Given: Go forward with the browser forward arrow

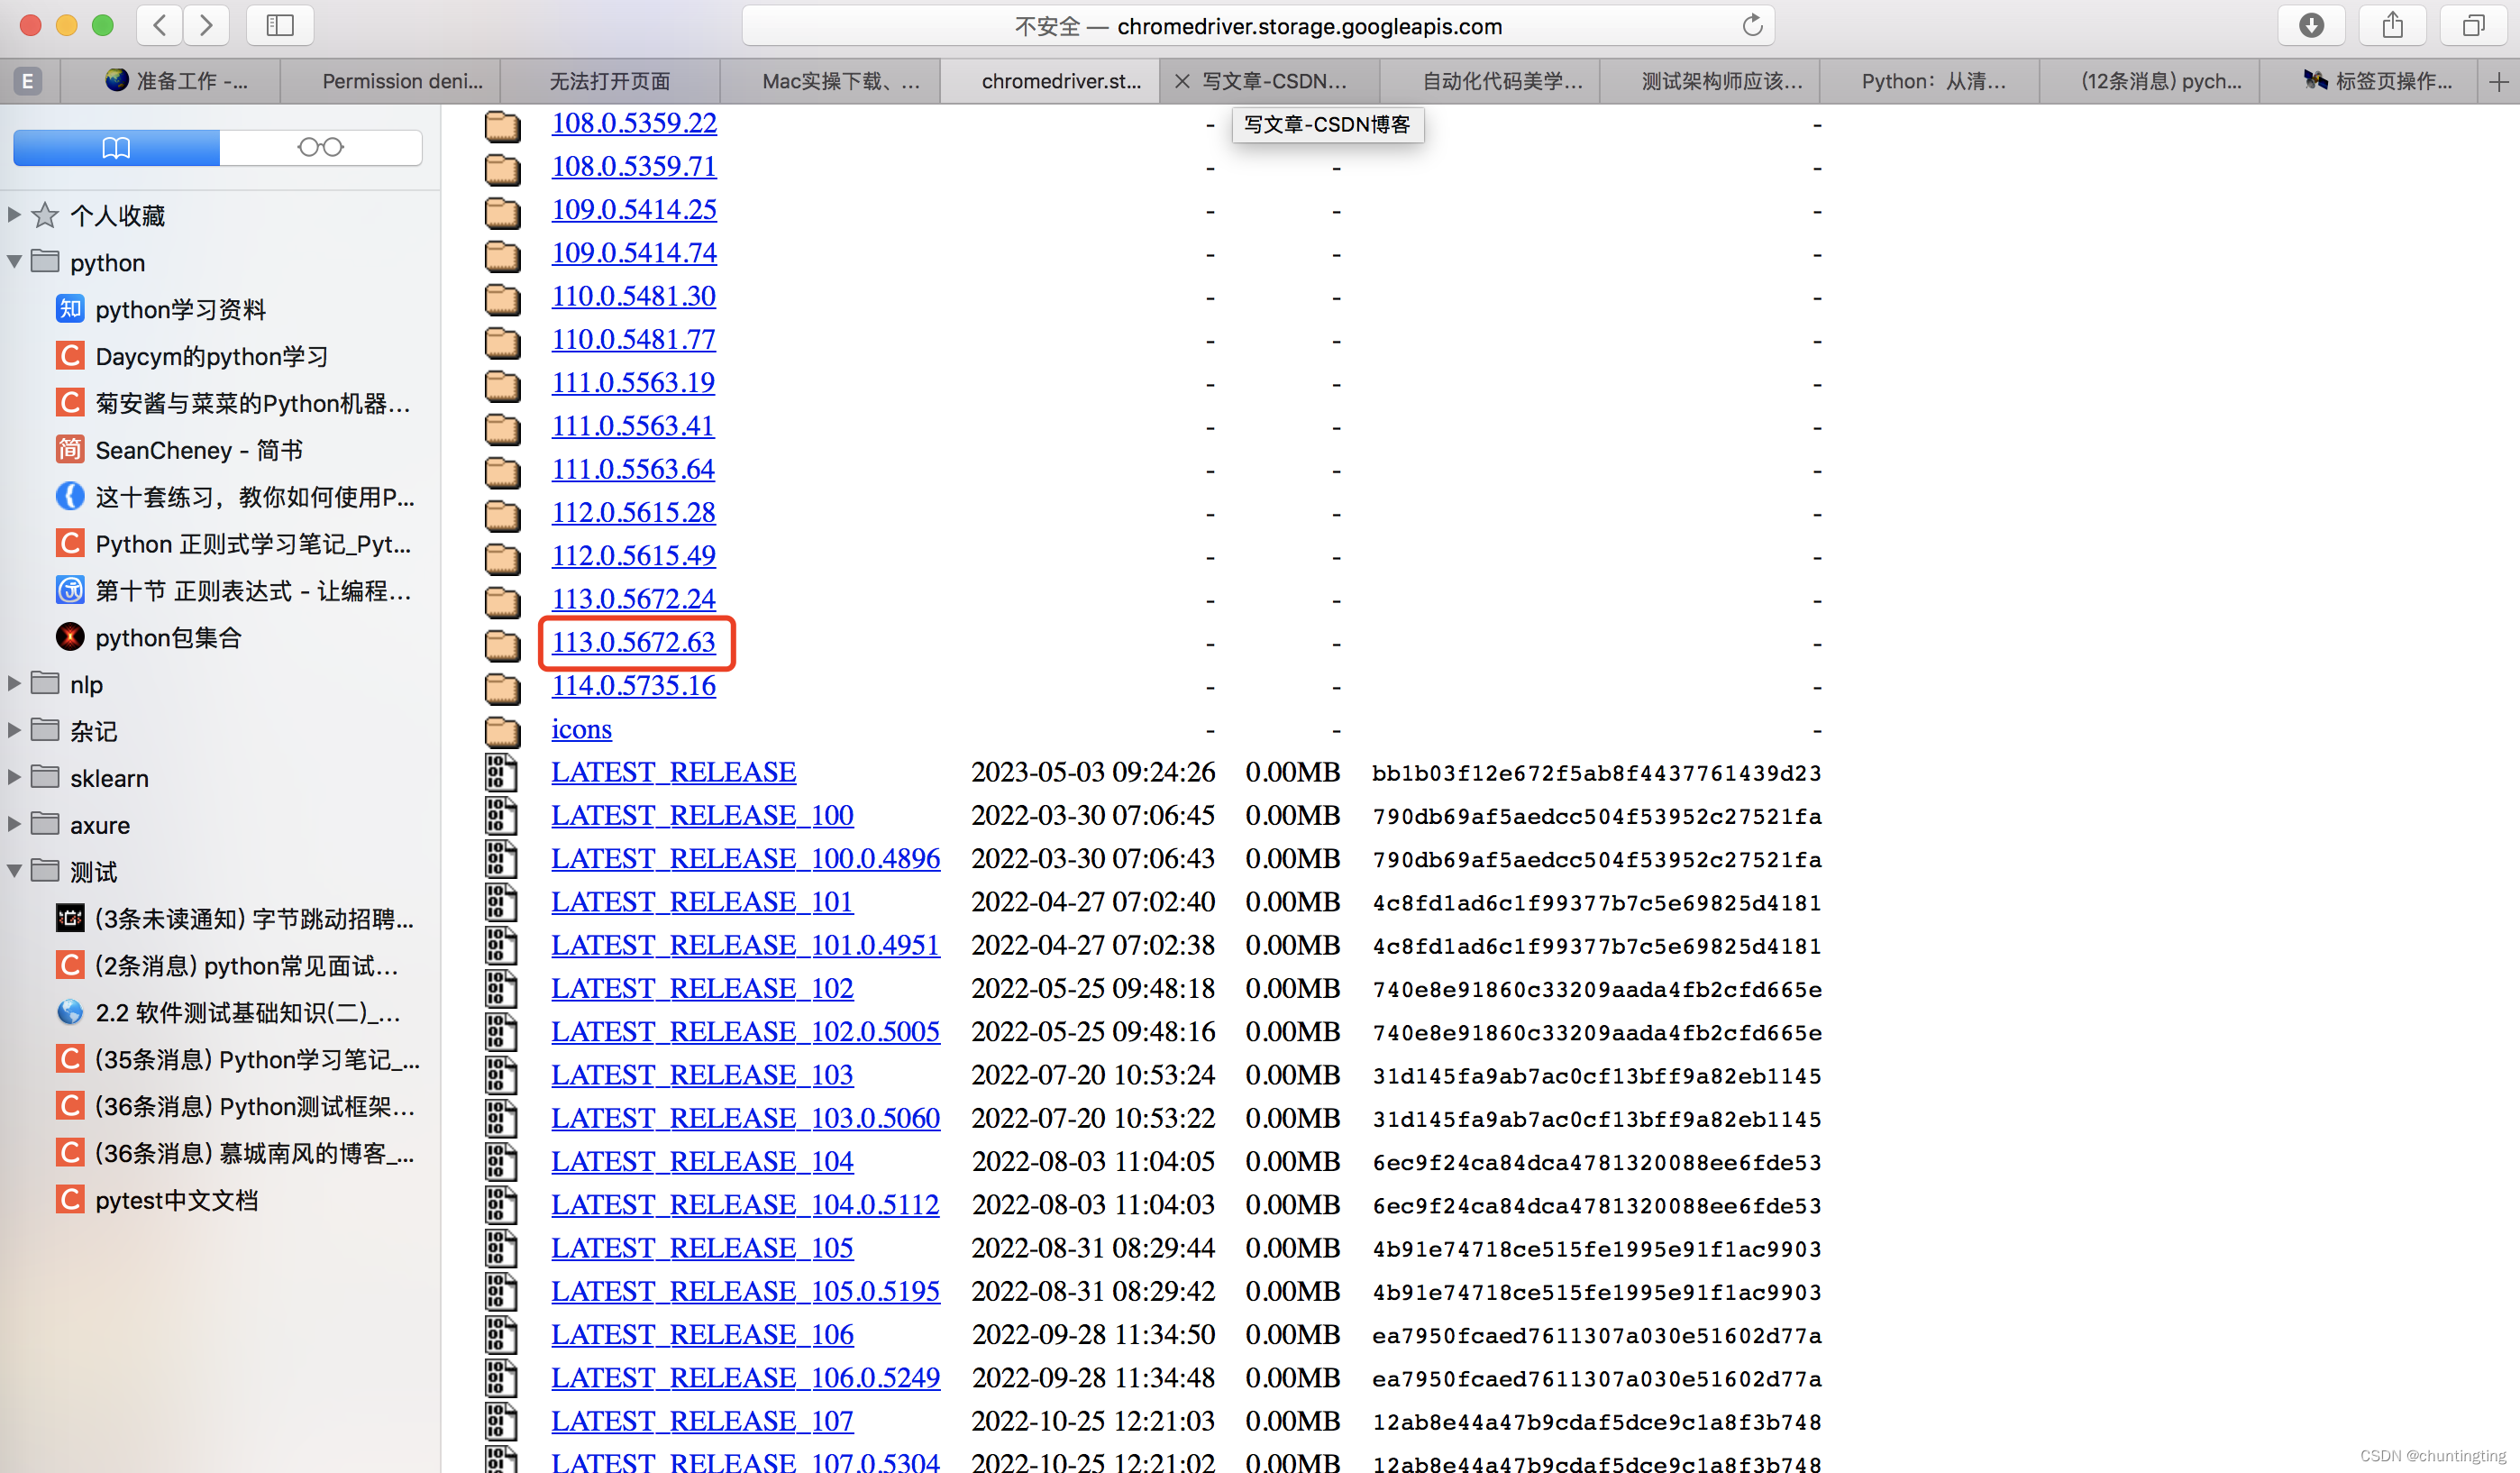Looking at the screenshot, I should click(206, 25).
